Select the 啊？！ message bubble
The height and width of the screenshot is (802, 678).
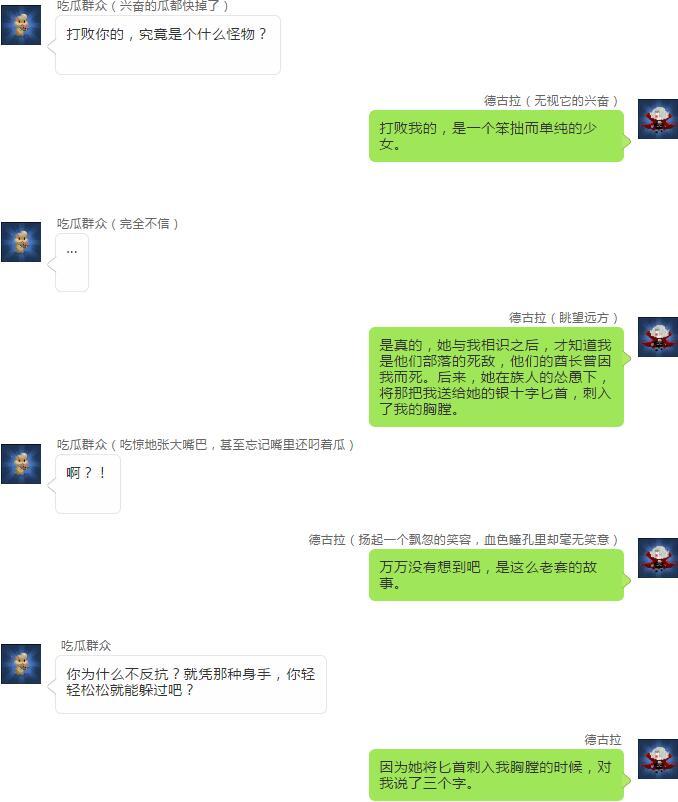tap(88, 484)
